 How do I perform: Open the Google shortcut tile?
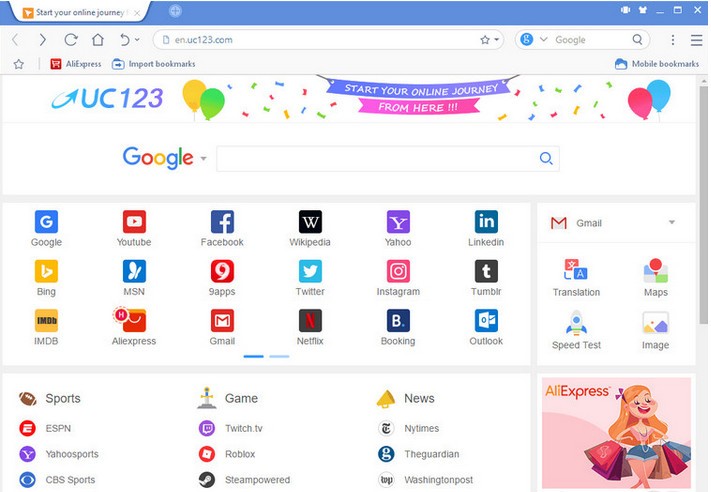[46, 229]
